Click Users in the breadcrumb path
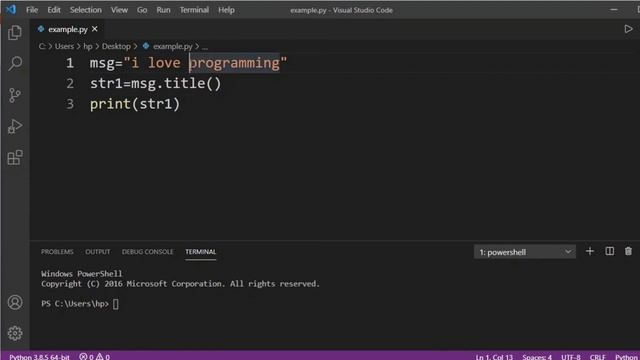Viewport: 640px width, 360px height. 64,46
